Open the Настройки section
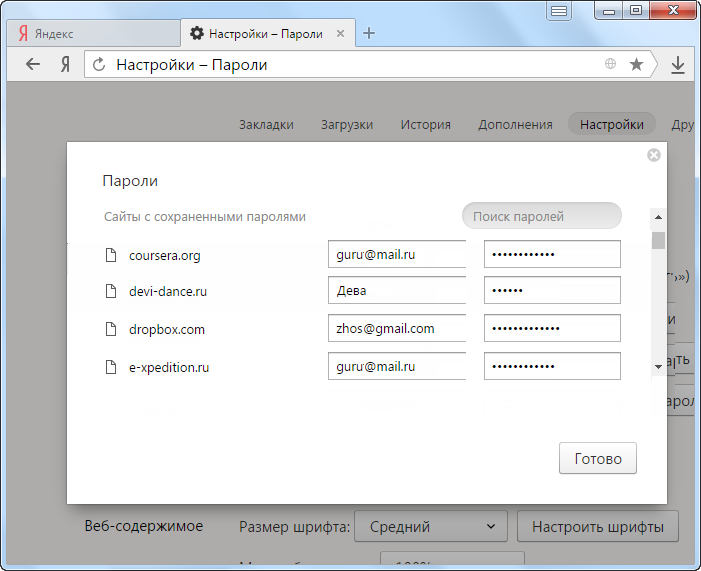701x571 pixels. point(612,124)
